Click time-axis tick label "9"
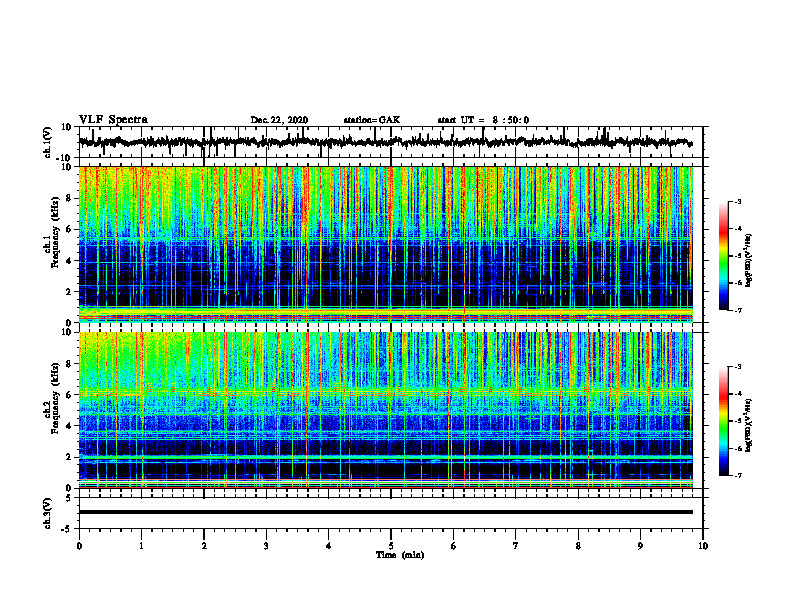The image size is (792, 612). coord(640,546)
